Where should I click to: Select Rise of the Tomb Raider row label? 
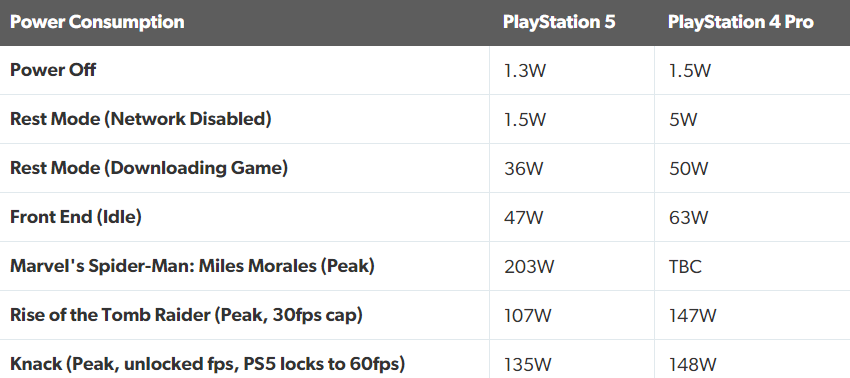(x=186, y=315)
